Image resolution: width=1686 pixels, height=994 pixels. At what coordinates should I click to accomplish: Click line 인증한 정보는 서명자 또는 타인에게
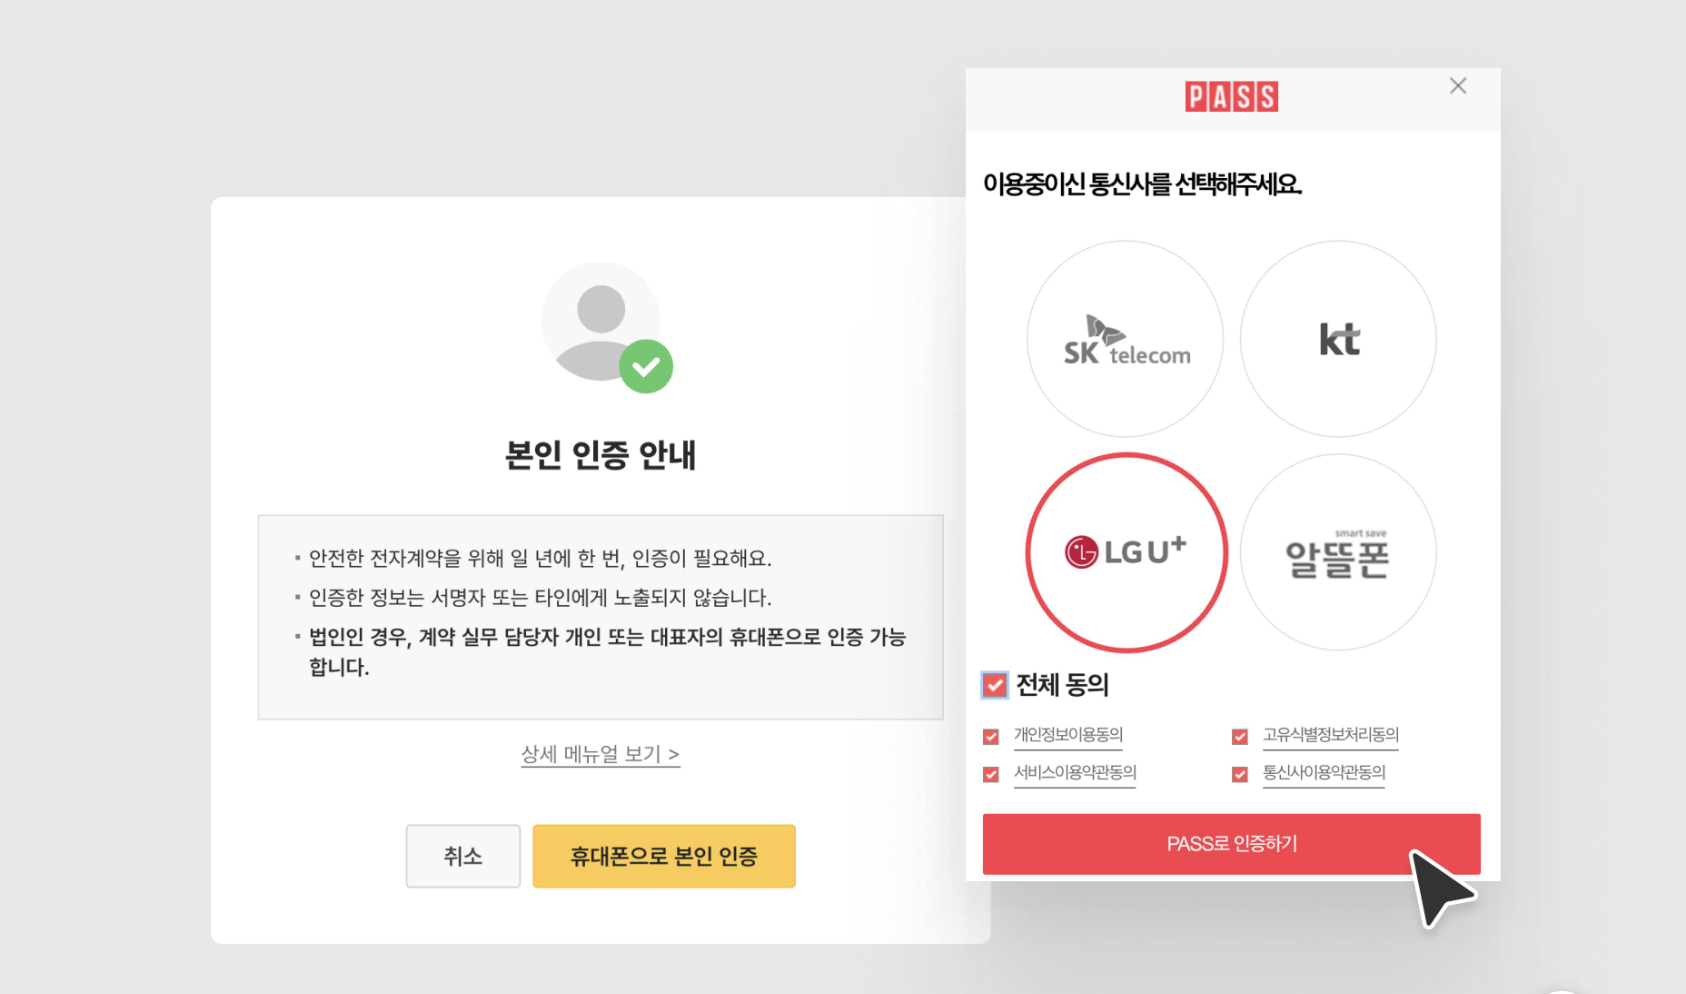540,598
